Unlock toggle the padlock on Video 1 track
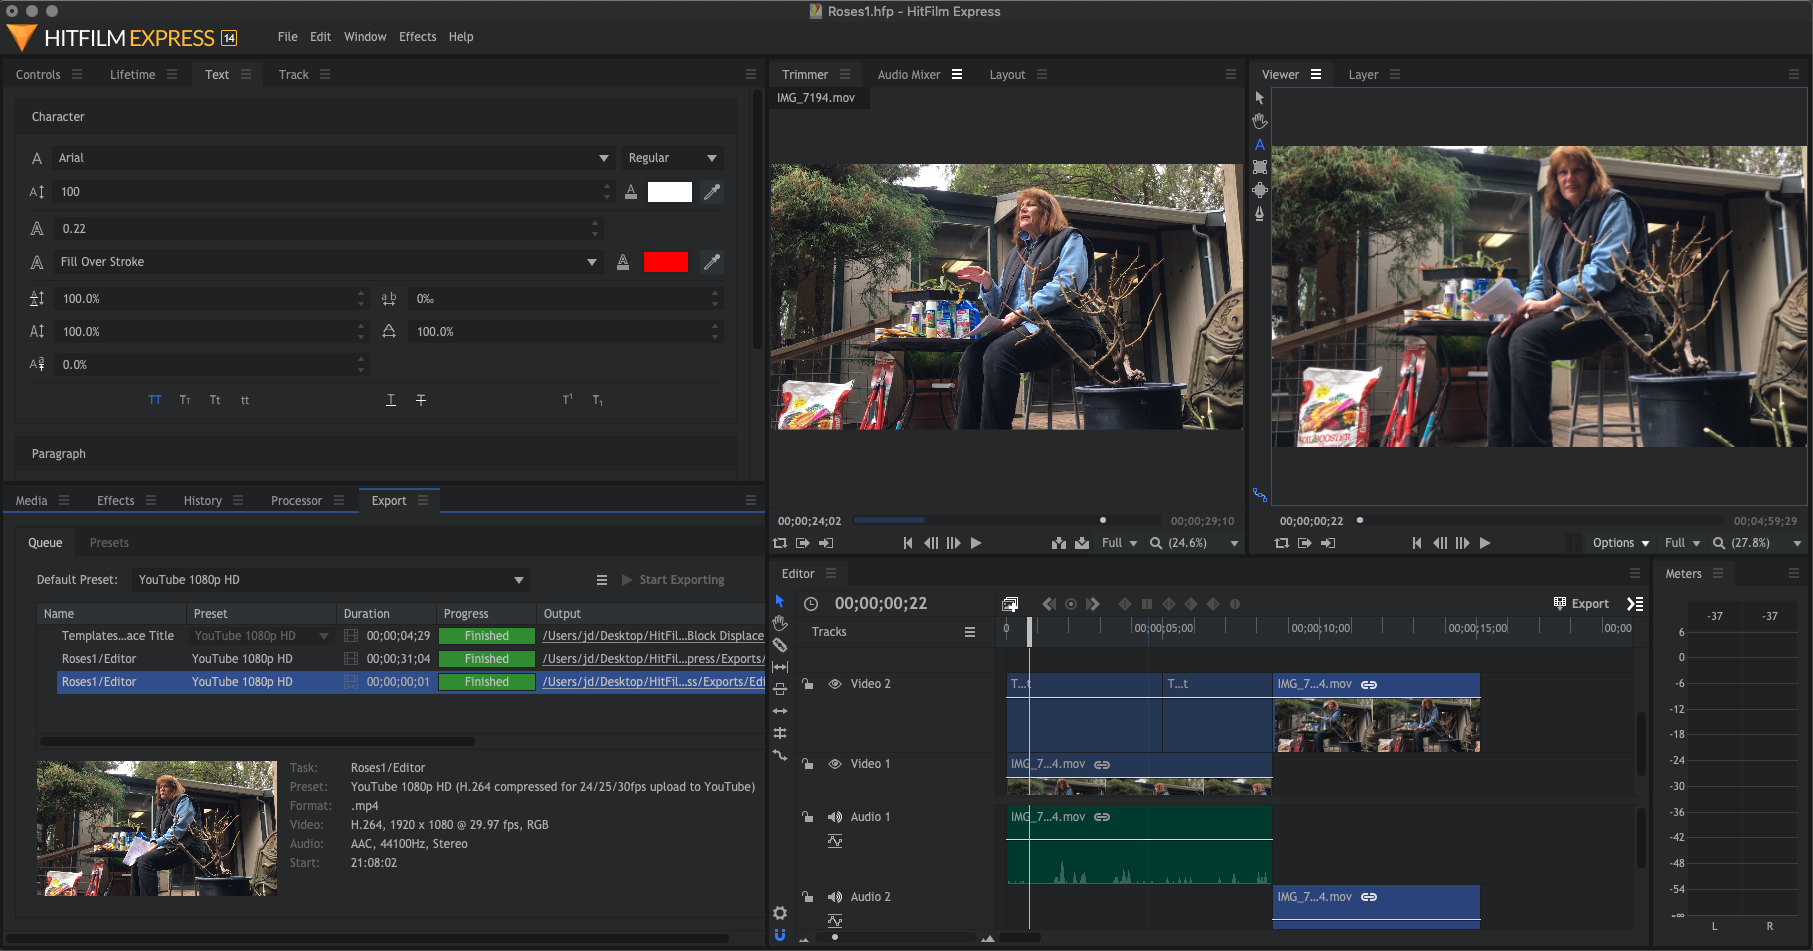1813x951 pixels. 808,763
